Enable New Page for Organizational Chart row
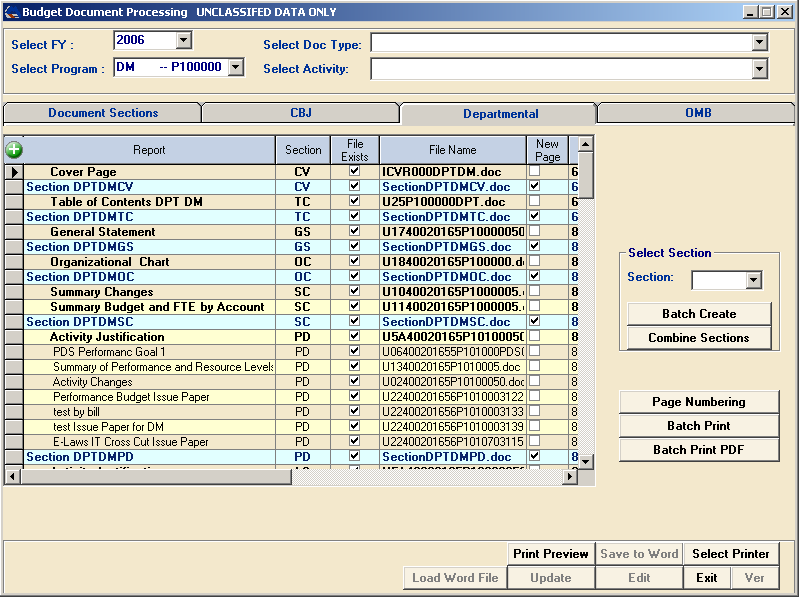The image size is (799, 597). 535,262
